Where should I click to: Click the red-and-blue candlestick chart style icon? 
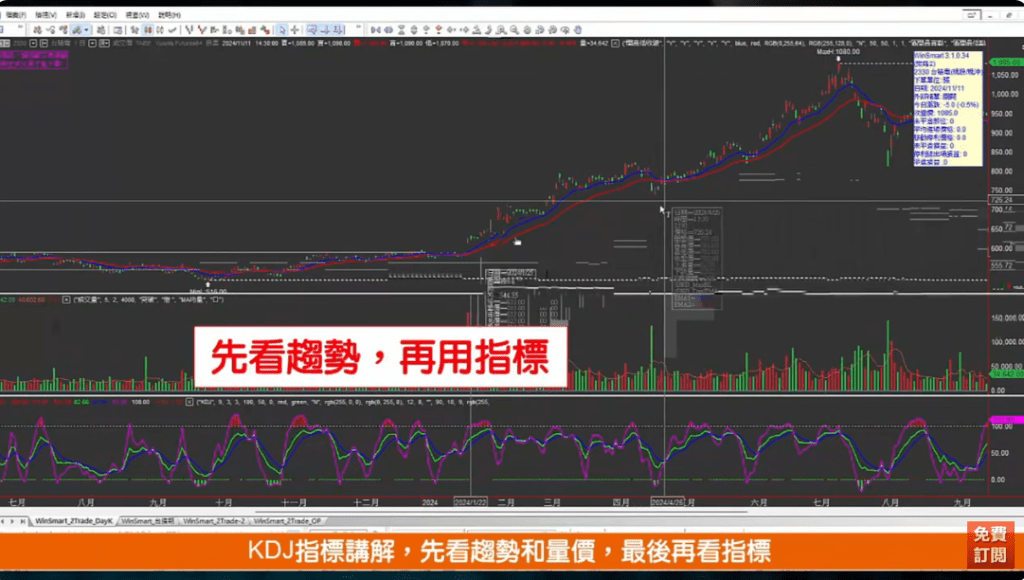pyautogui.click(x=149, y=29)
